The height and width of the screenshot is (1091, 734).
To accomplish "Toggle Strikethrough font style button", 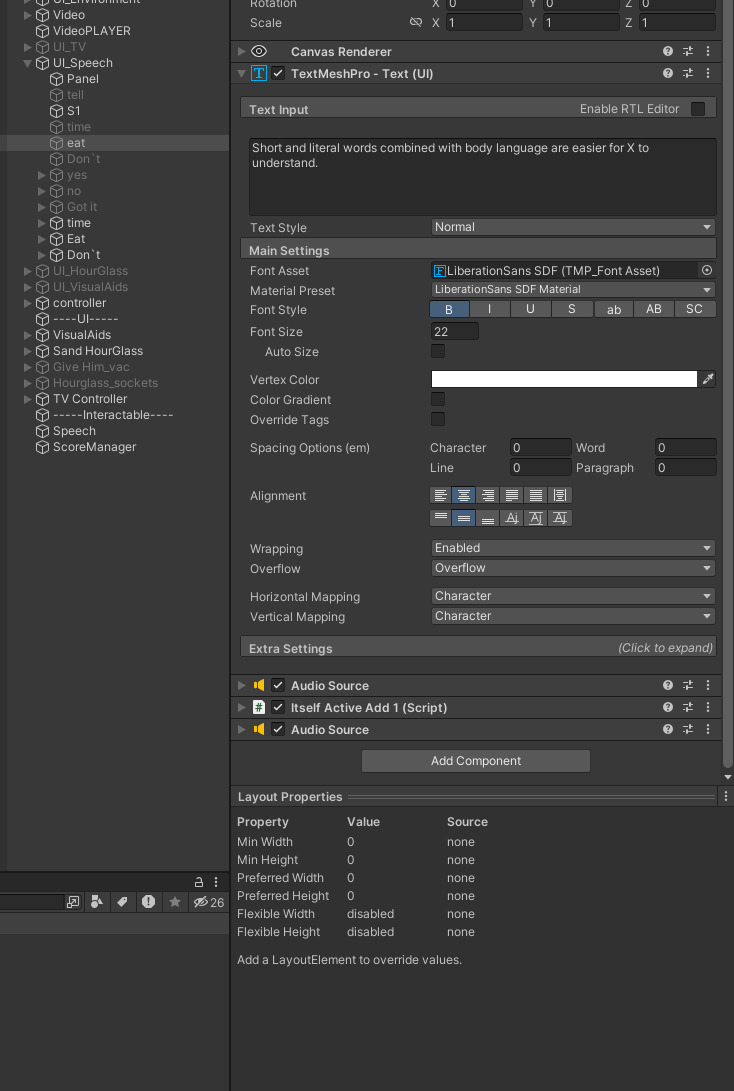I will pos(571,309).
